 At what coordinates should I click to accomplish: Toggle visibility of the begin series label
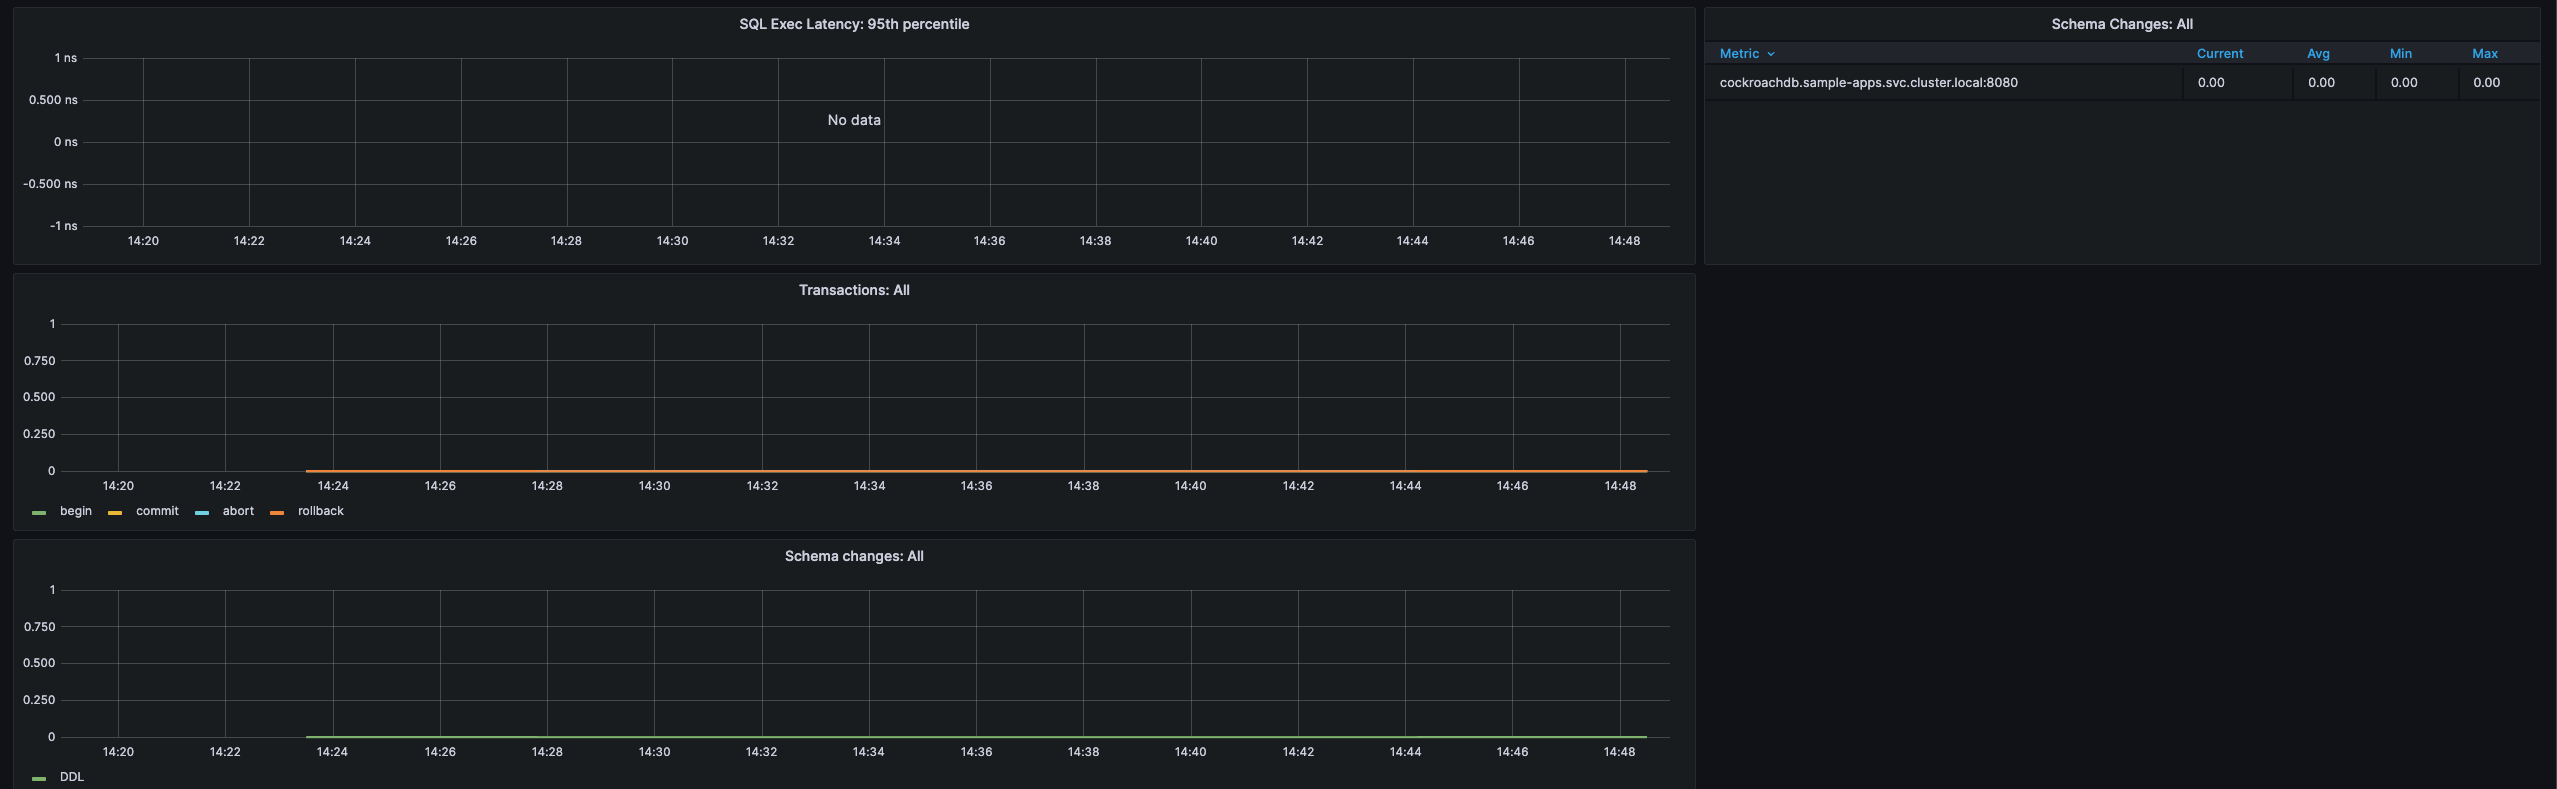(x=76, y=511)
